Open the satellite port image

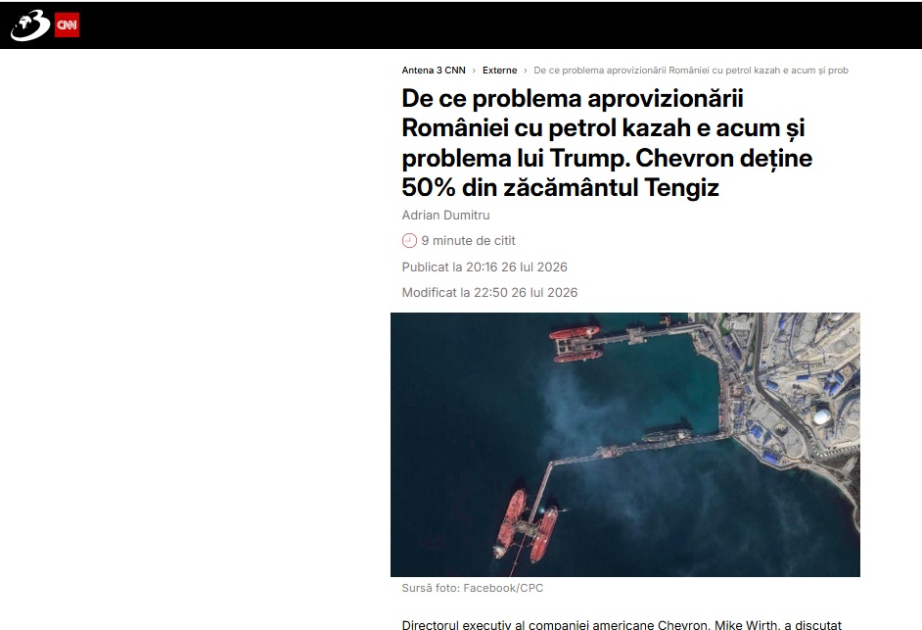(x=625, y=444)
